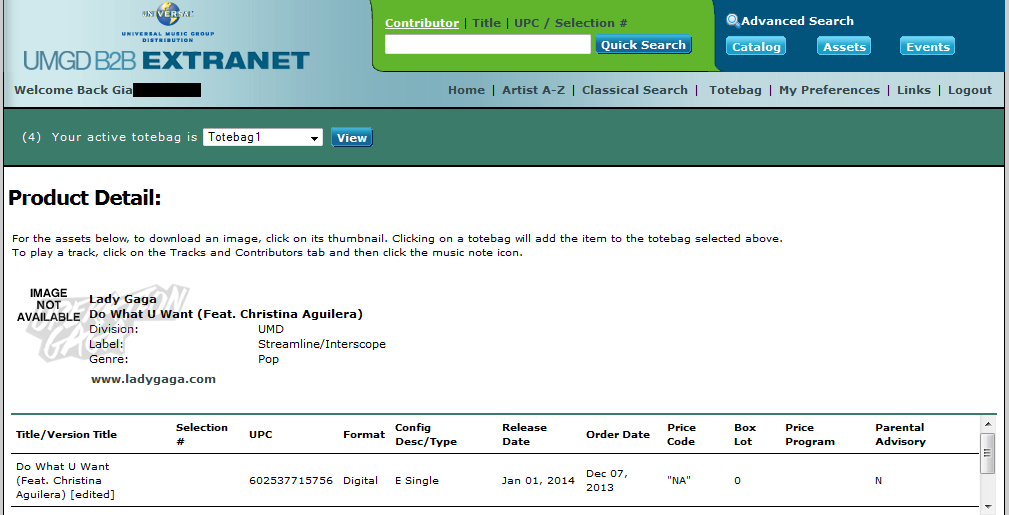The width and height of the screenshot is (1009, 515).
Task: Click the Quick Search button
Action: (x=643, y=44)
